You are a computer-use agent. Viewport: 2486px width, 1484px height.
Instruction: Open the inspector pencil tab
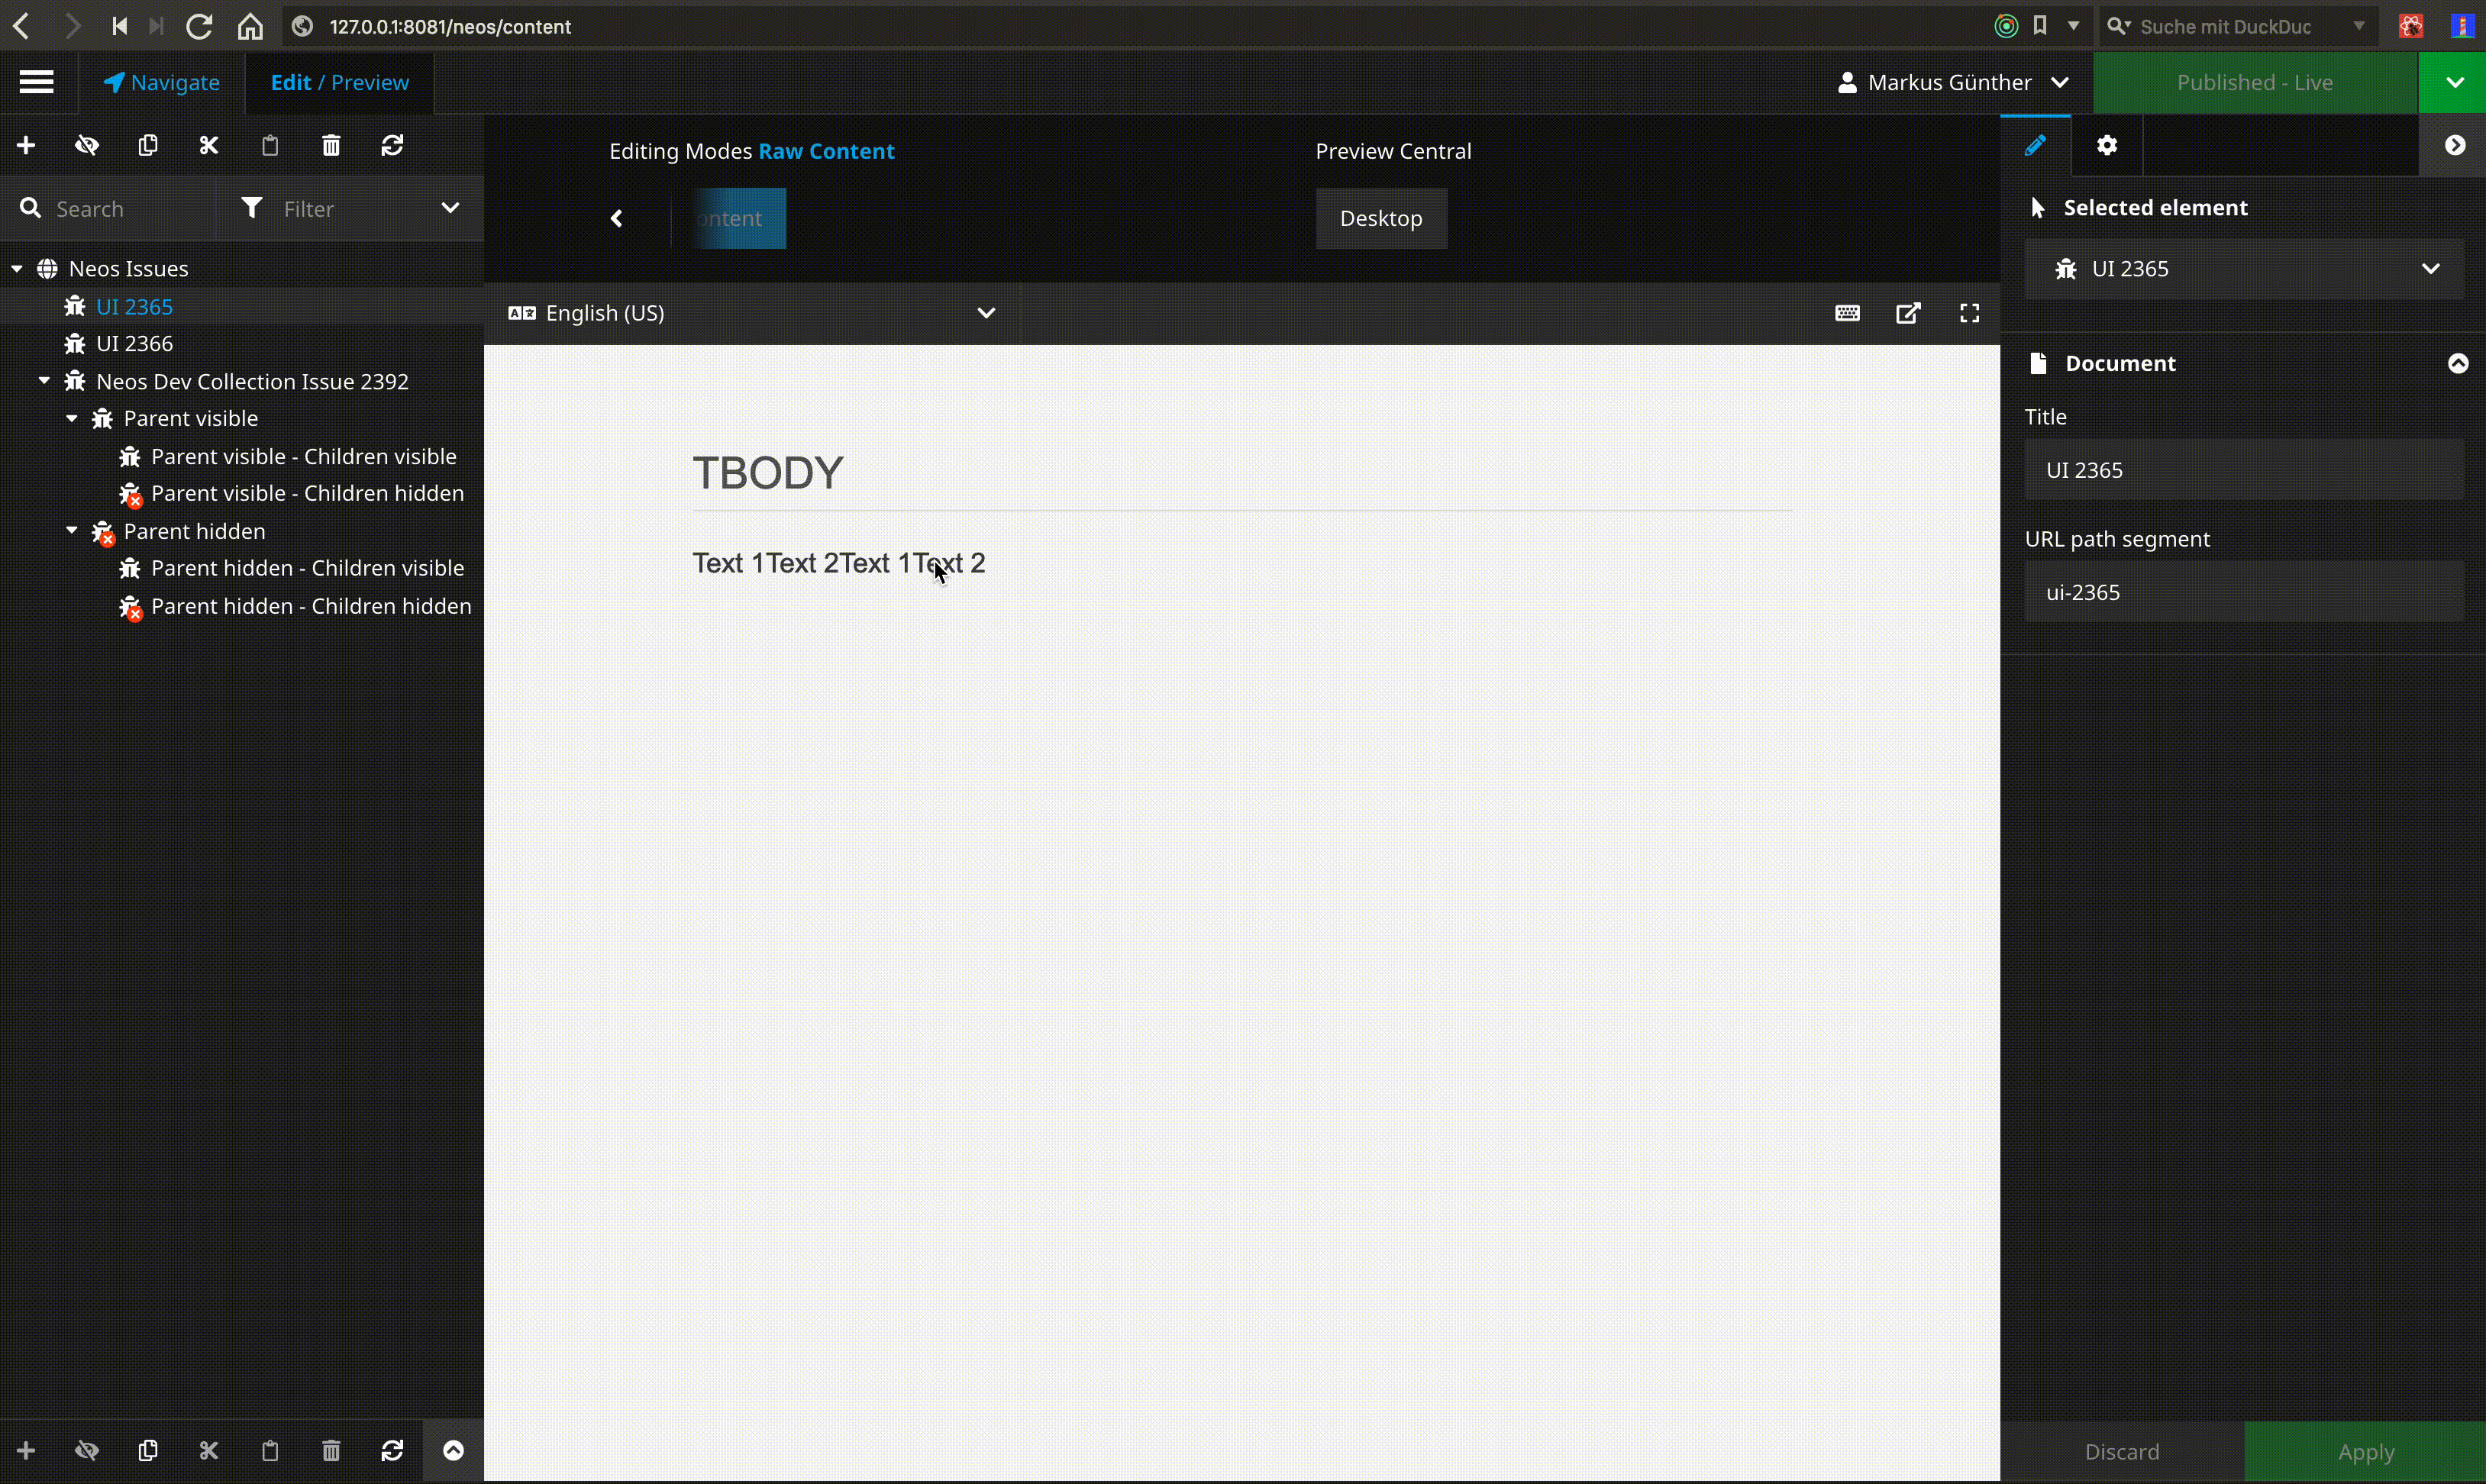pos(2035,146)
